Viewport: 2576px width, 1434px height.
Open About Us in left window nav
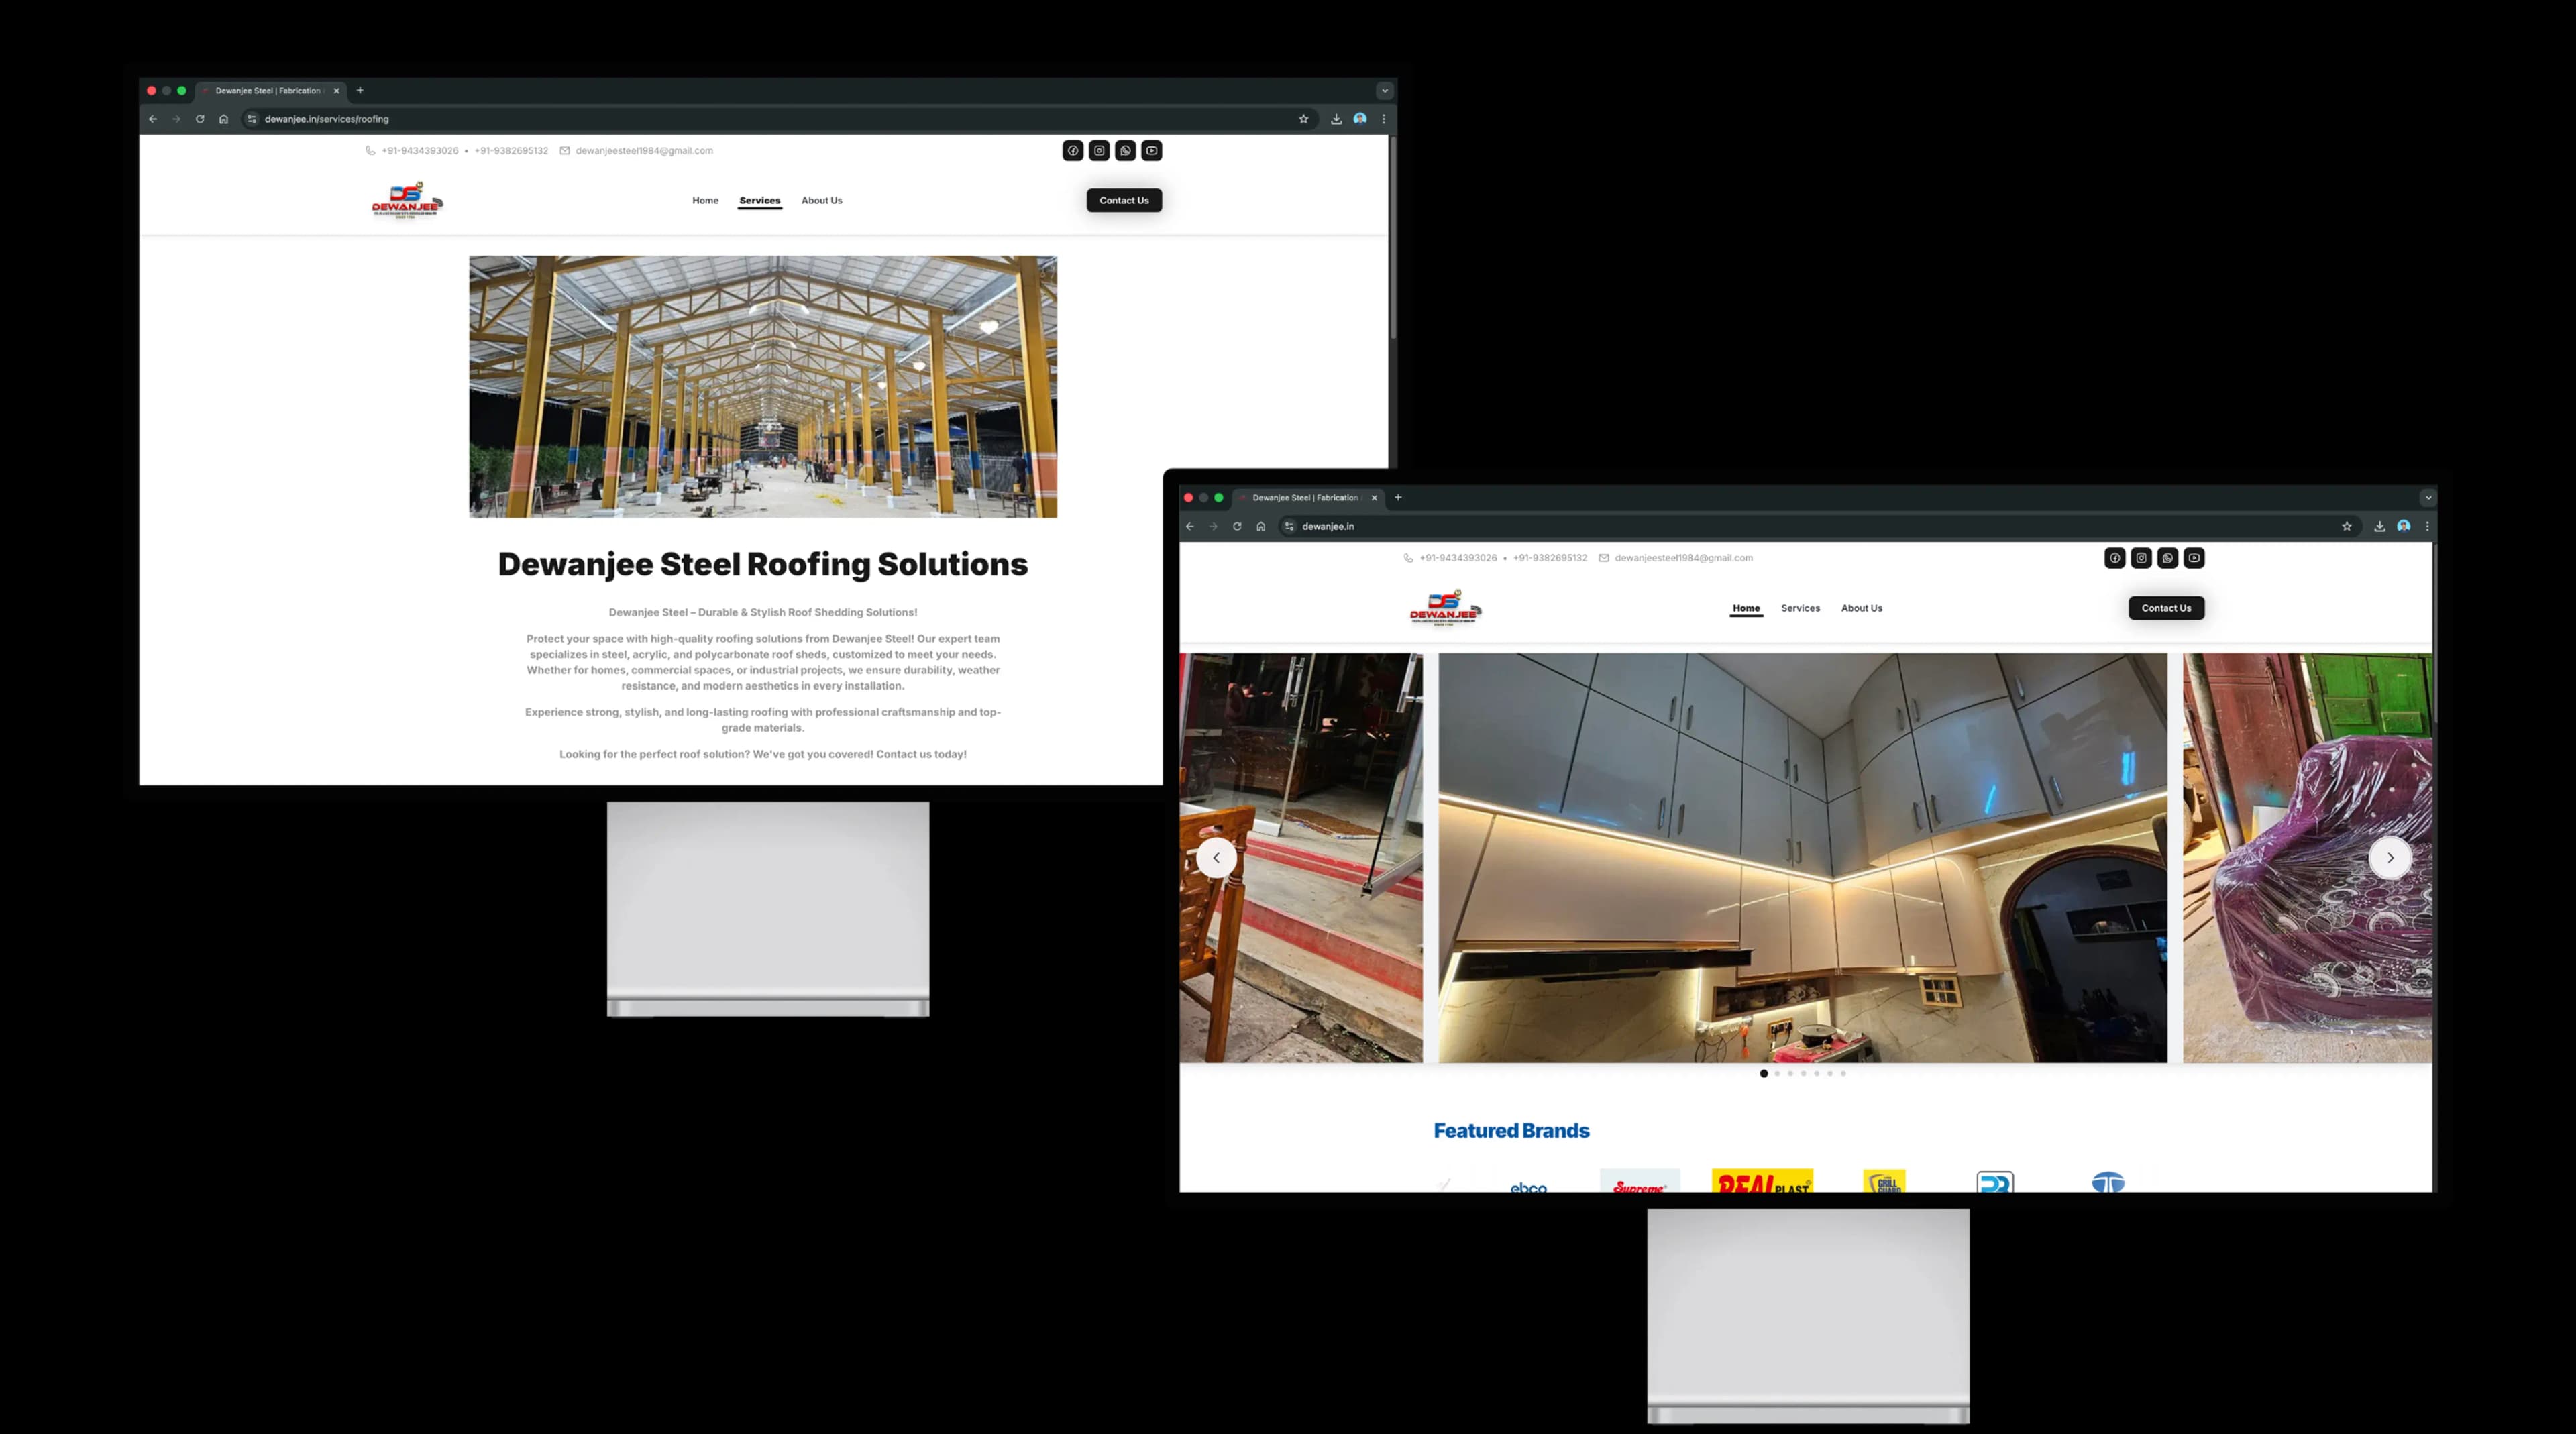[x=821, y=201]
